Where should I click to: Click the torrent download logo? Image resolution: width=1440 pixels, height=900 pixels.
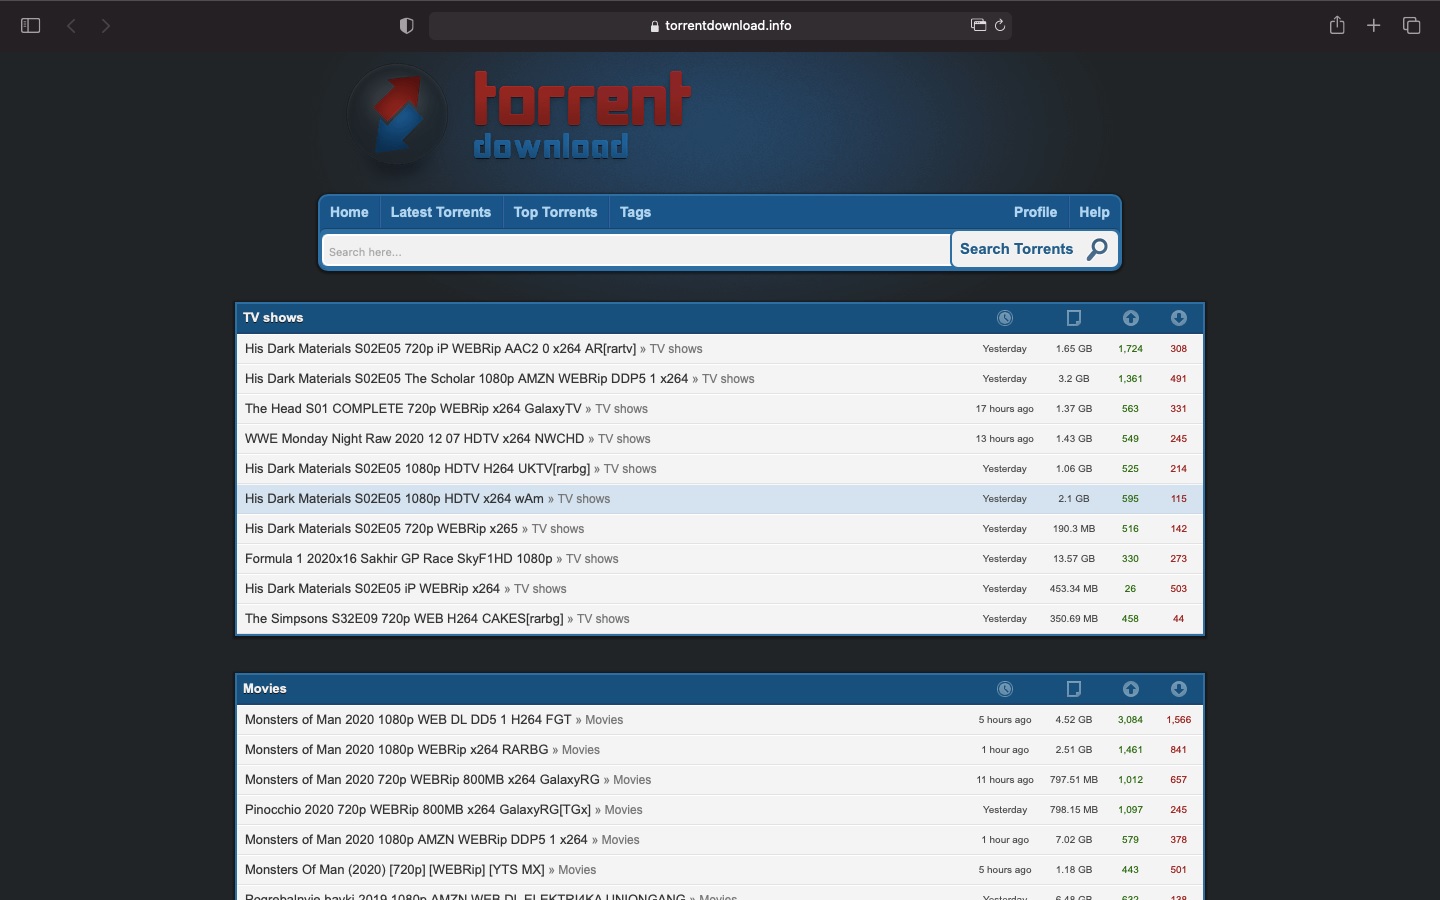pos(520,118)
